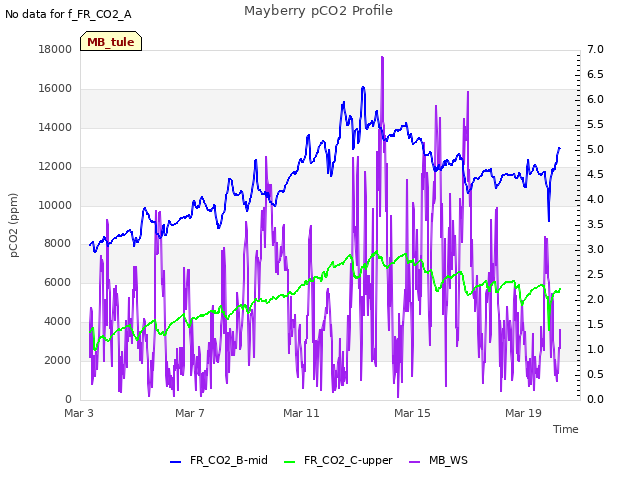Click the 14000 left axis value

point(55,127)
